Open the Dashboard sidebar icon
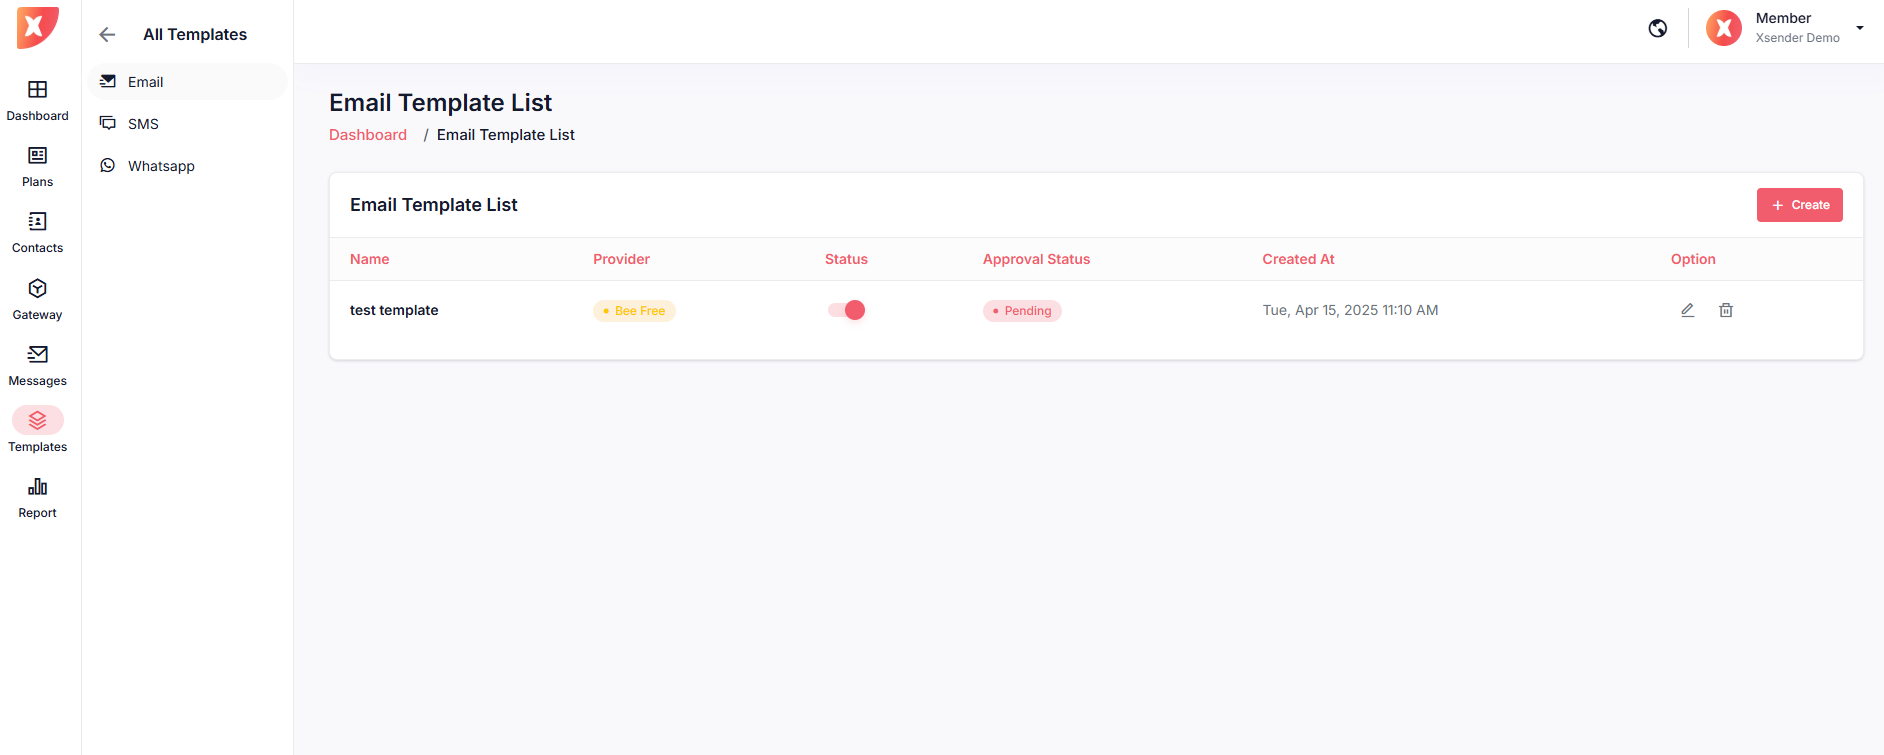The height and width of the screenshot is (755, 1884). (x=37, y=100)
